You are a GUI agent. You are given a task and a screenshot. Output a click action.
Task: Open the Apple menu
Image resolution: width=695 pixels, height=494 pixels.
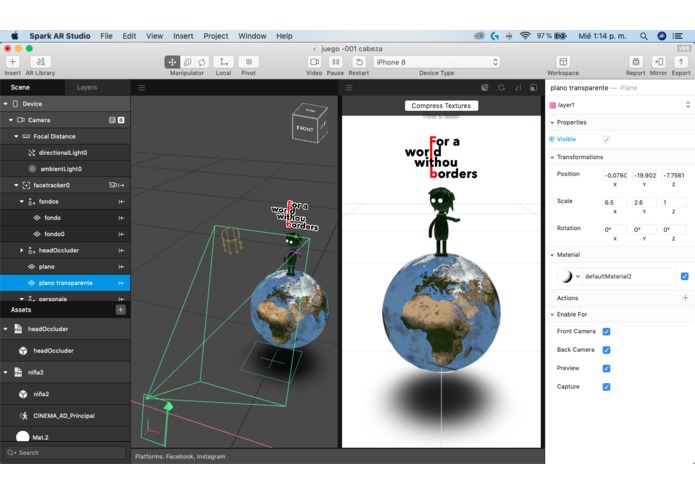pyautogui.click(x=15, y=36)
